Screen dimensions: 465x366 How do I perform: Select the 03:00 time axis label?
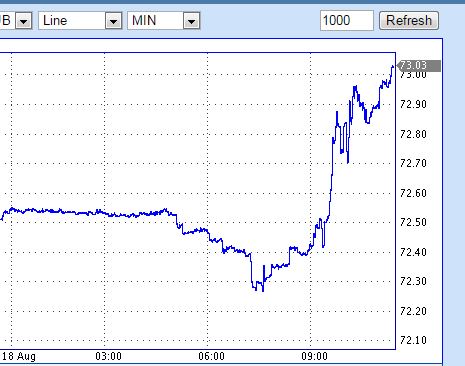pyautogui.click(x=108, y=356)
